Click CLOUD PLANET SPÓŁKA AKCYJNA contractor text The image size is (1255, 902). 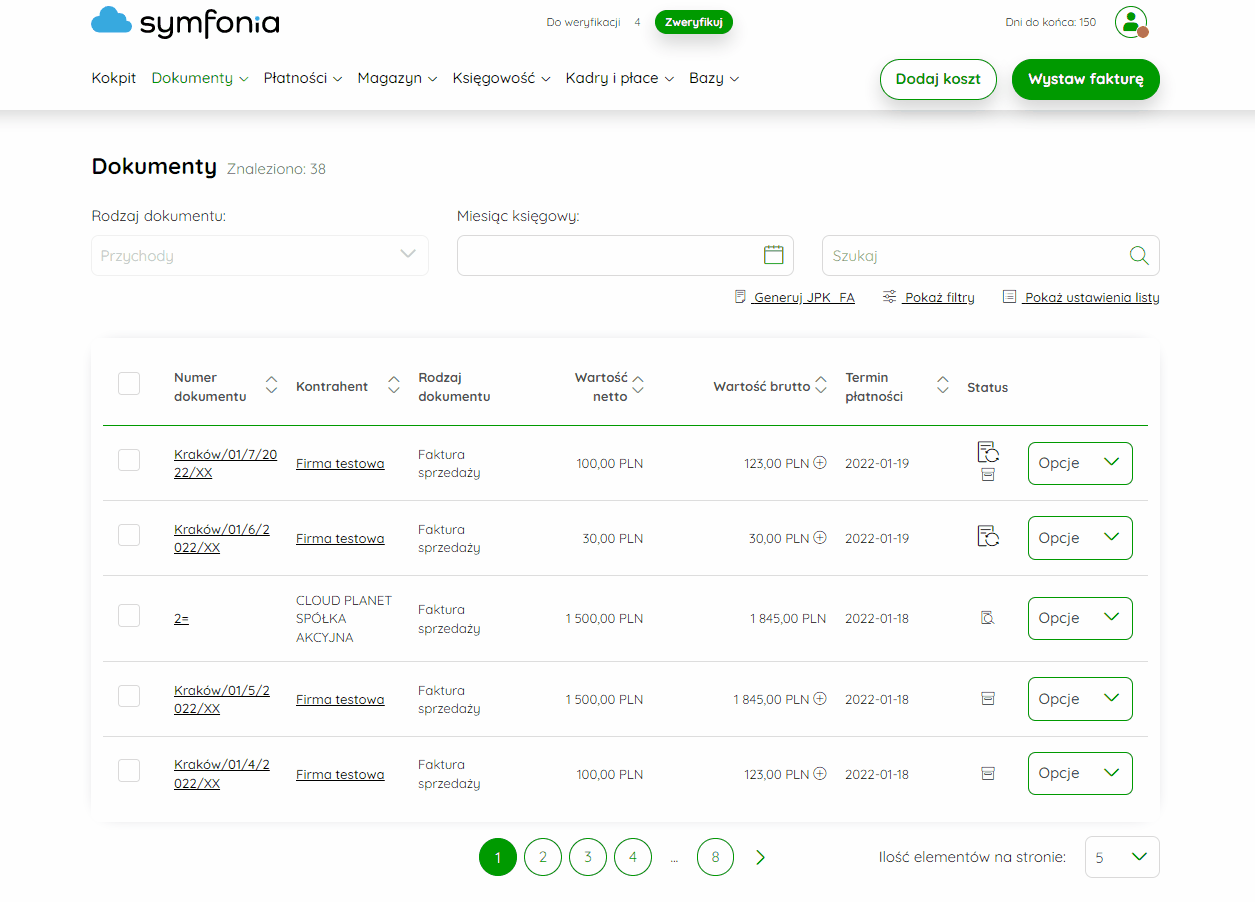(344, 619)
